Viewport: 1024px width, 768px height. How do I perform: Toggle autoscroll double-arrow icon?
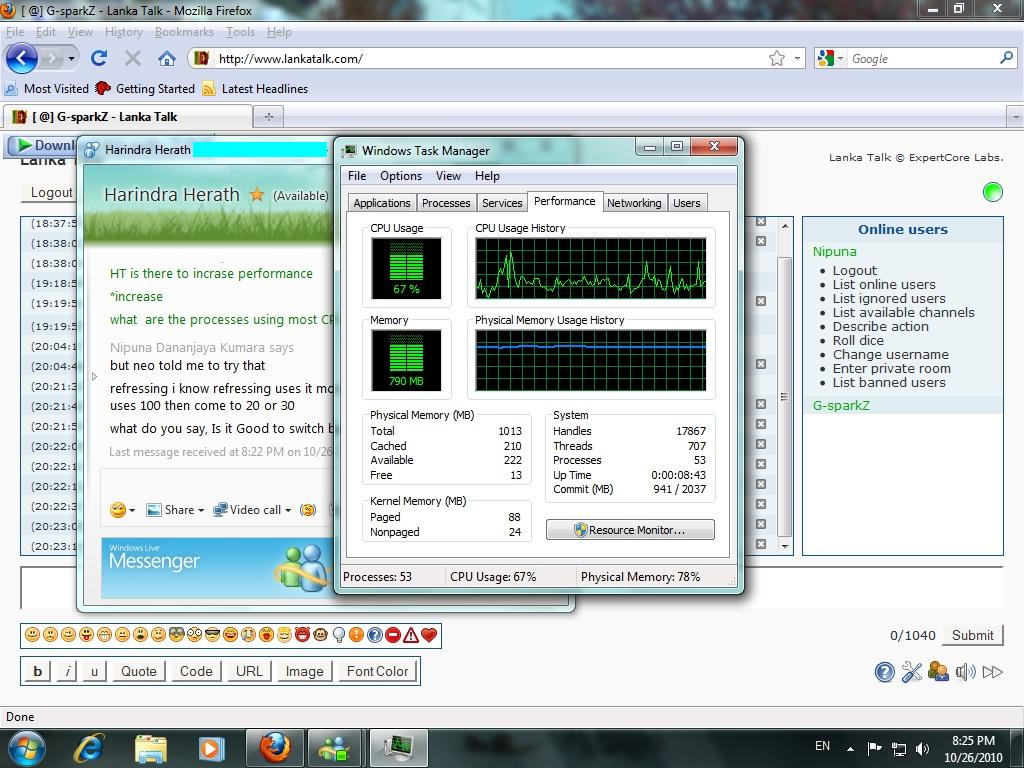[x=992, y=672]
